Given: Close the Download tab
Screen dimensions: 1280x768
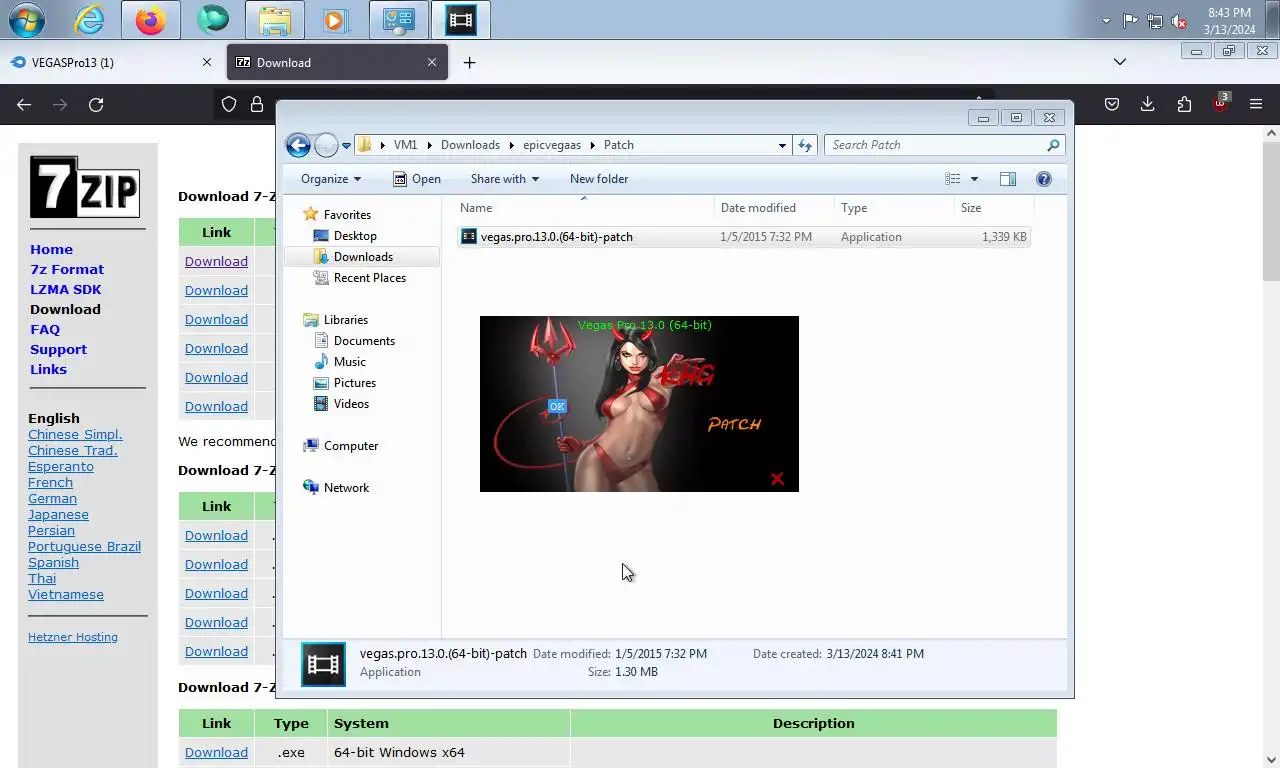Looking at the screenshot, I should pyautogui.click(x=432, y=62).
